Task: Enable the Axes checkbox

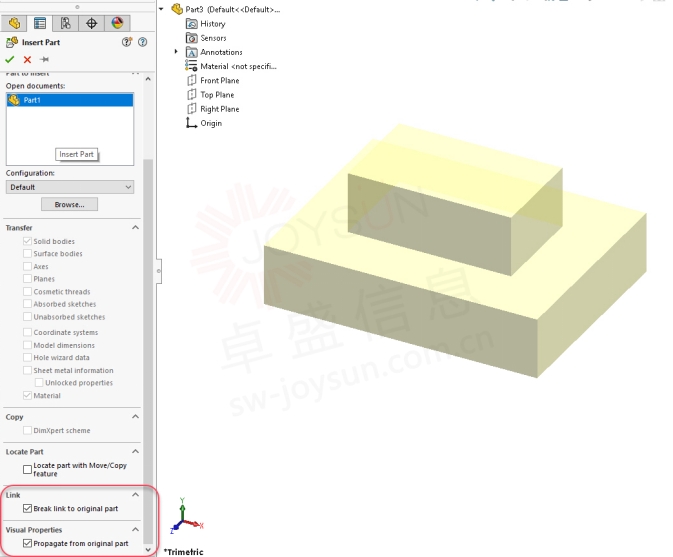Action: [27, 266]
